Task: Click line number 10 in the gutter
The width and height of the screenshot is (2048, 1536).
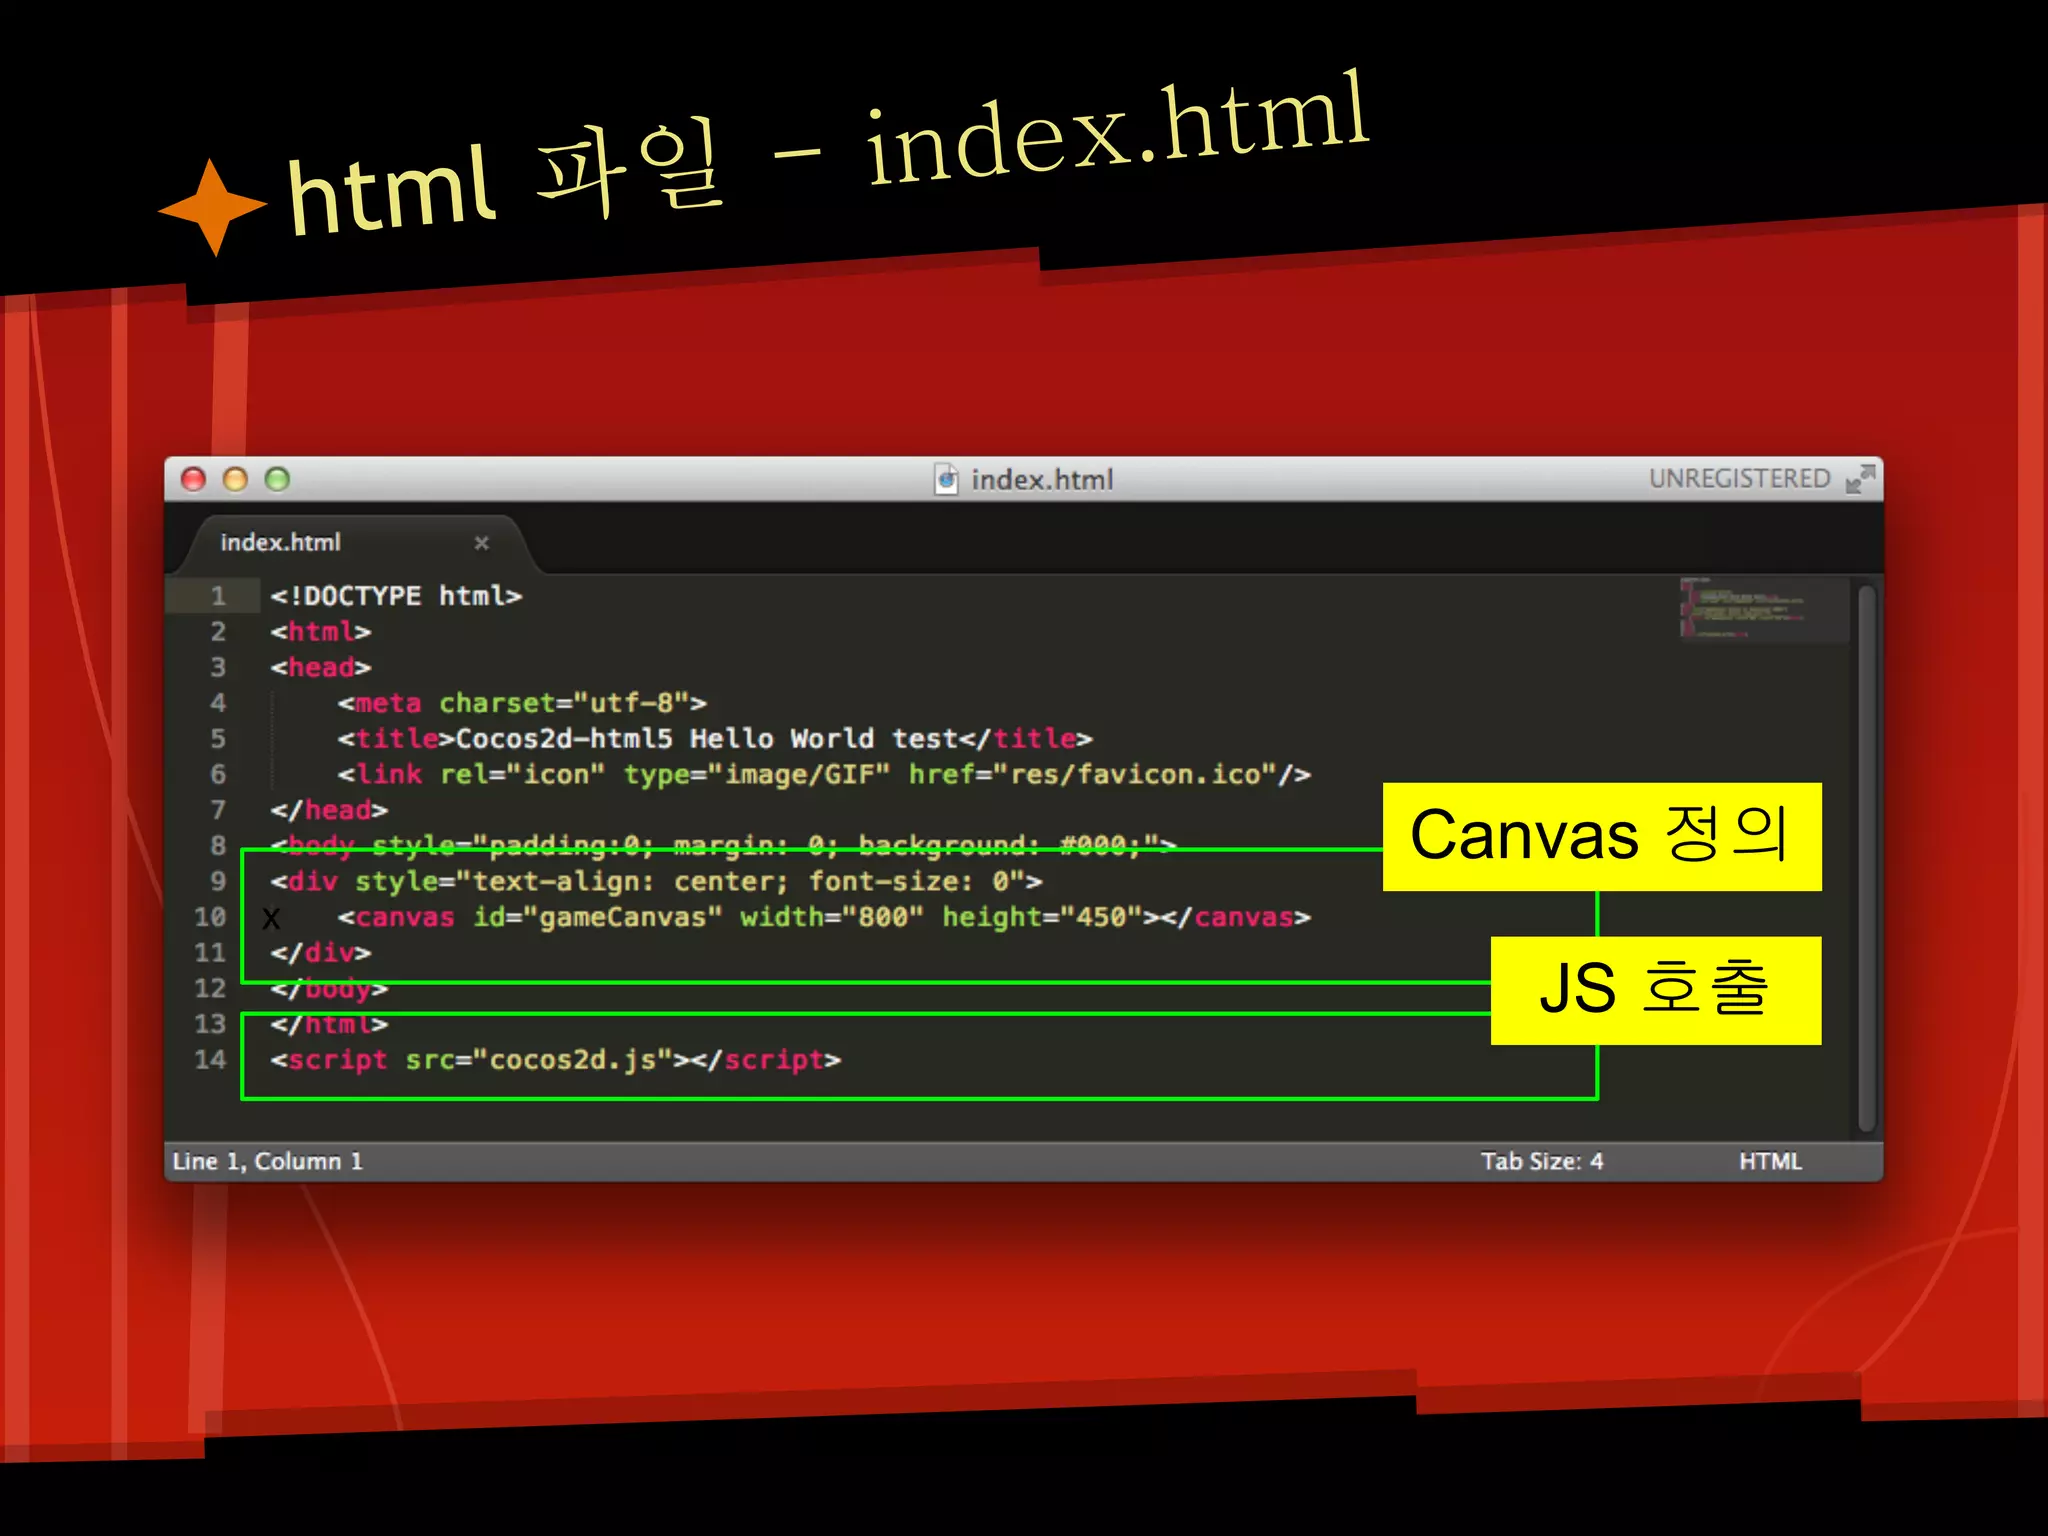Action: [210, 917]
